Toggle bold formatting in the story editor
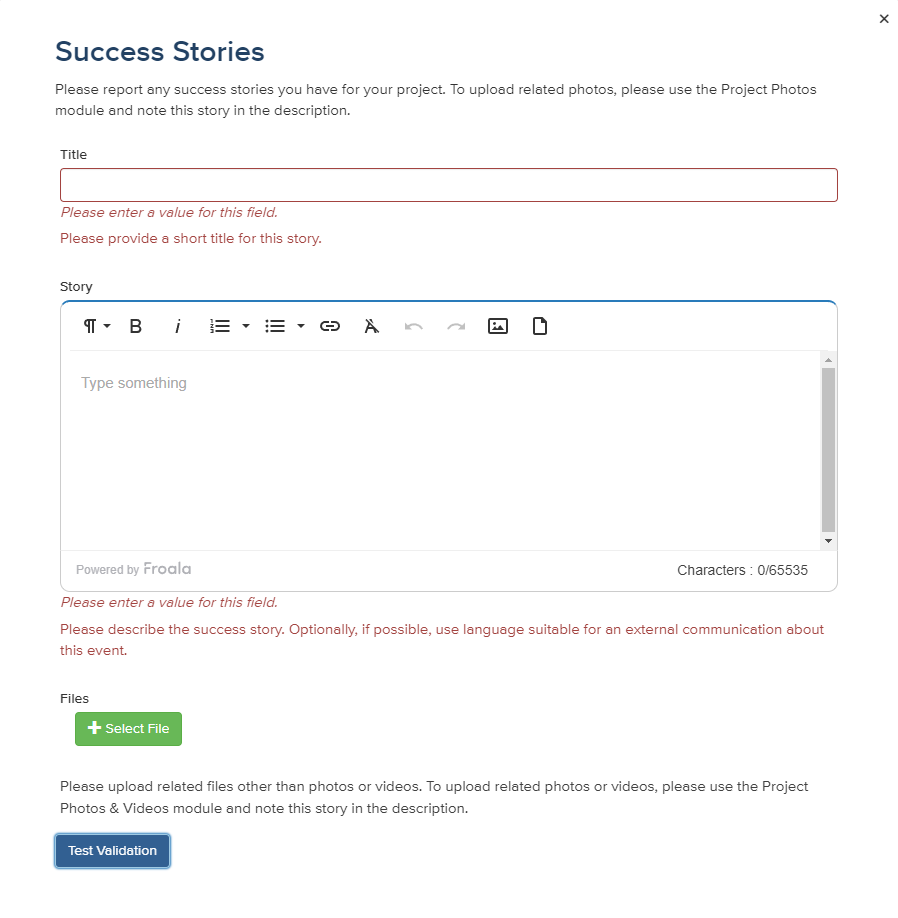898x918 pixels. coord(136,326)
